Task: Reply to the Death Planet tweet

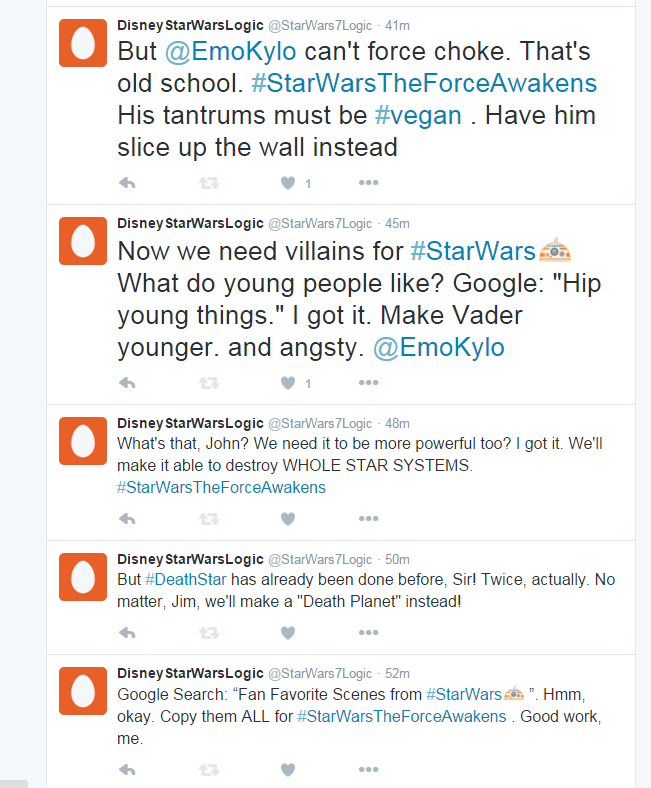Action: click(127, 633)
